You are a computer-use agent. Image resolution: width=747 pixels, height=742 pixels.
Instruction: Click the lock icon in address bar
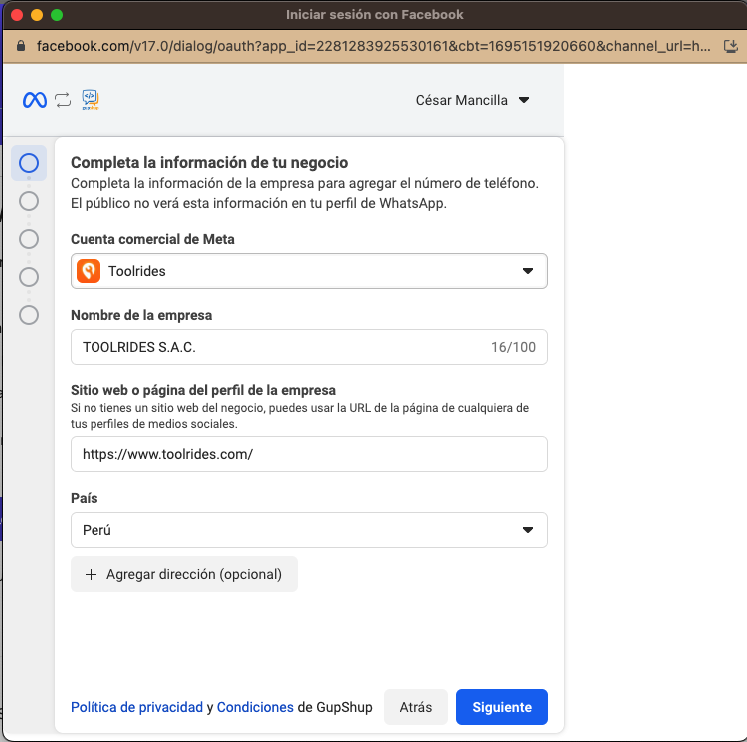[x=20, y=46]
